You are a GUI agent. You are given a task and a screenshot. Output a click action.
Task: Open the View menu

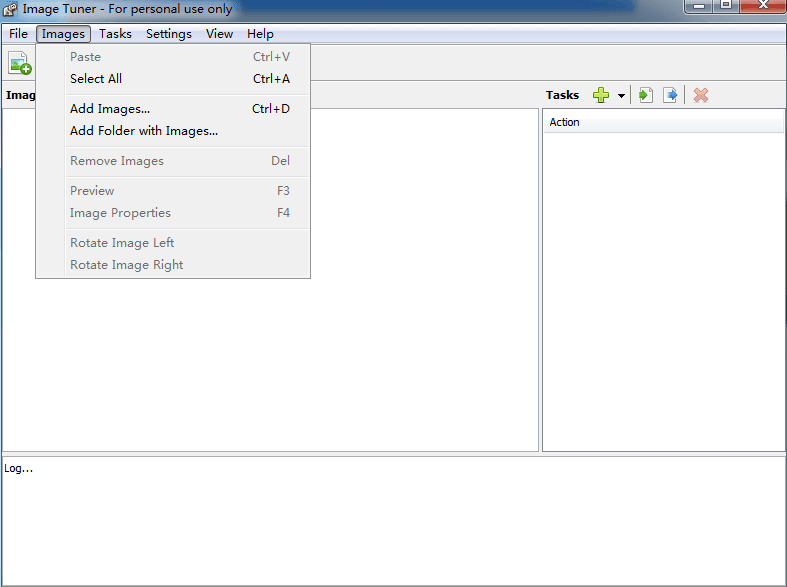click(x=219, y=34)
